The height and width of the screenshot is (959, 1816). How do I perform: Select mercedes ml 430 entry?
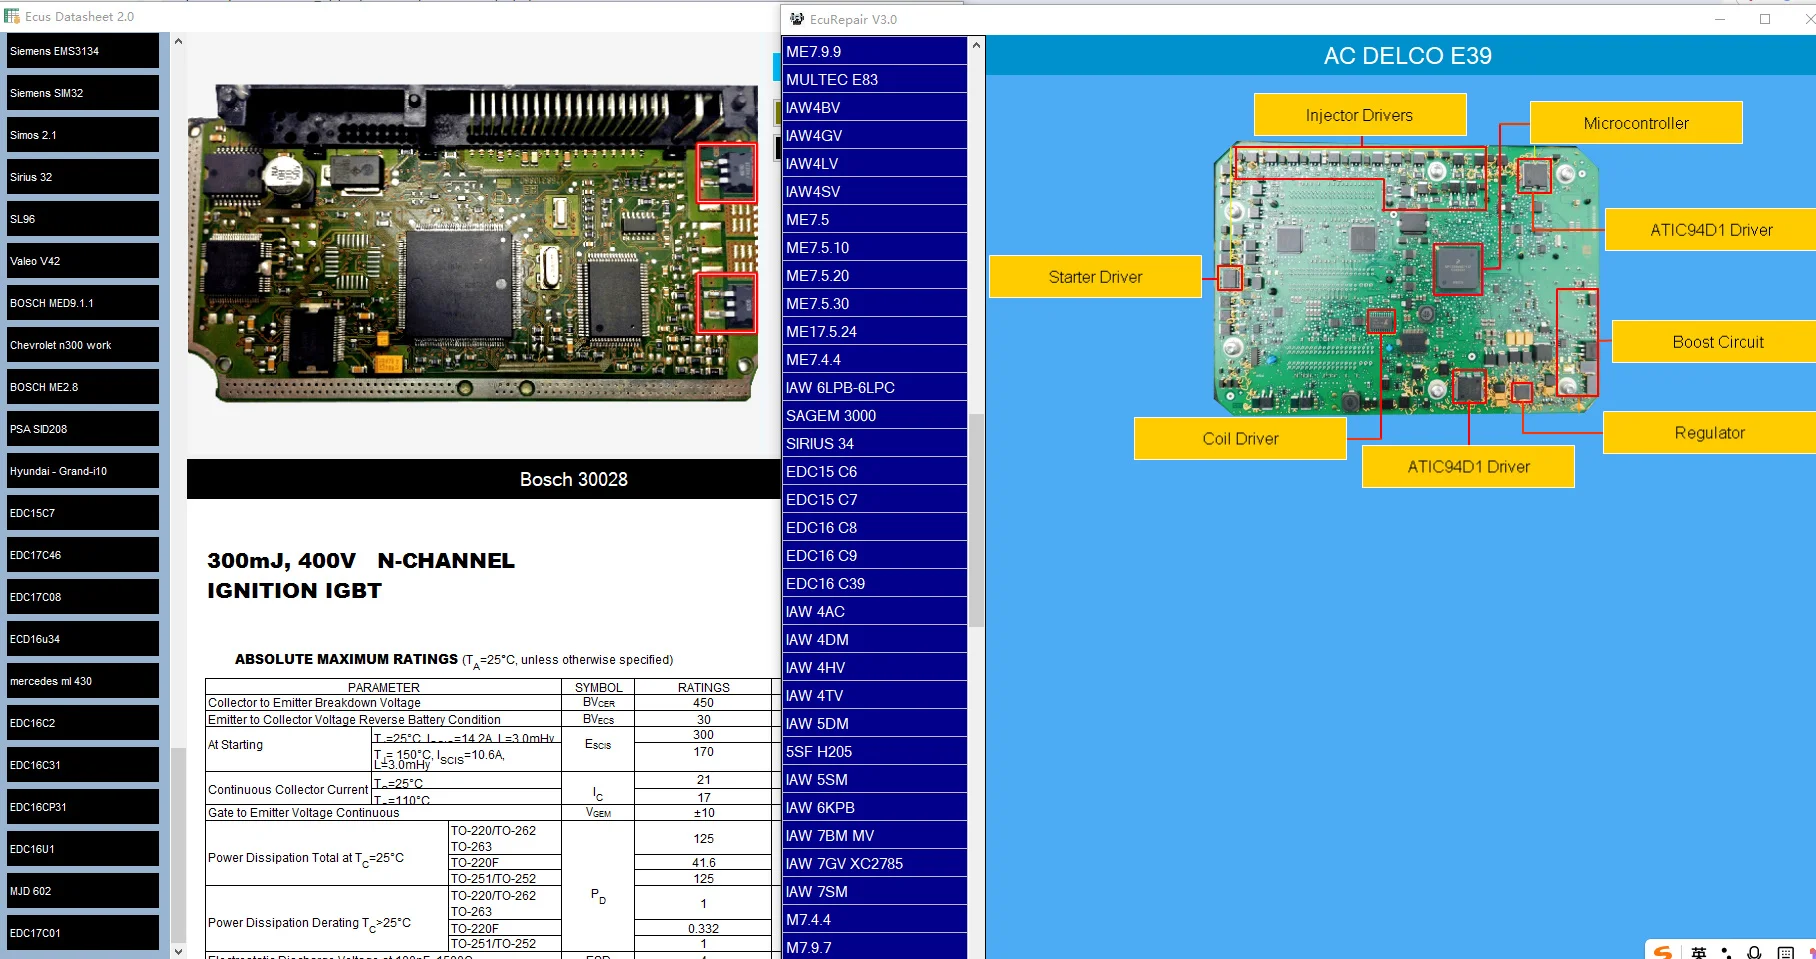[x=83, y=681]
